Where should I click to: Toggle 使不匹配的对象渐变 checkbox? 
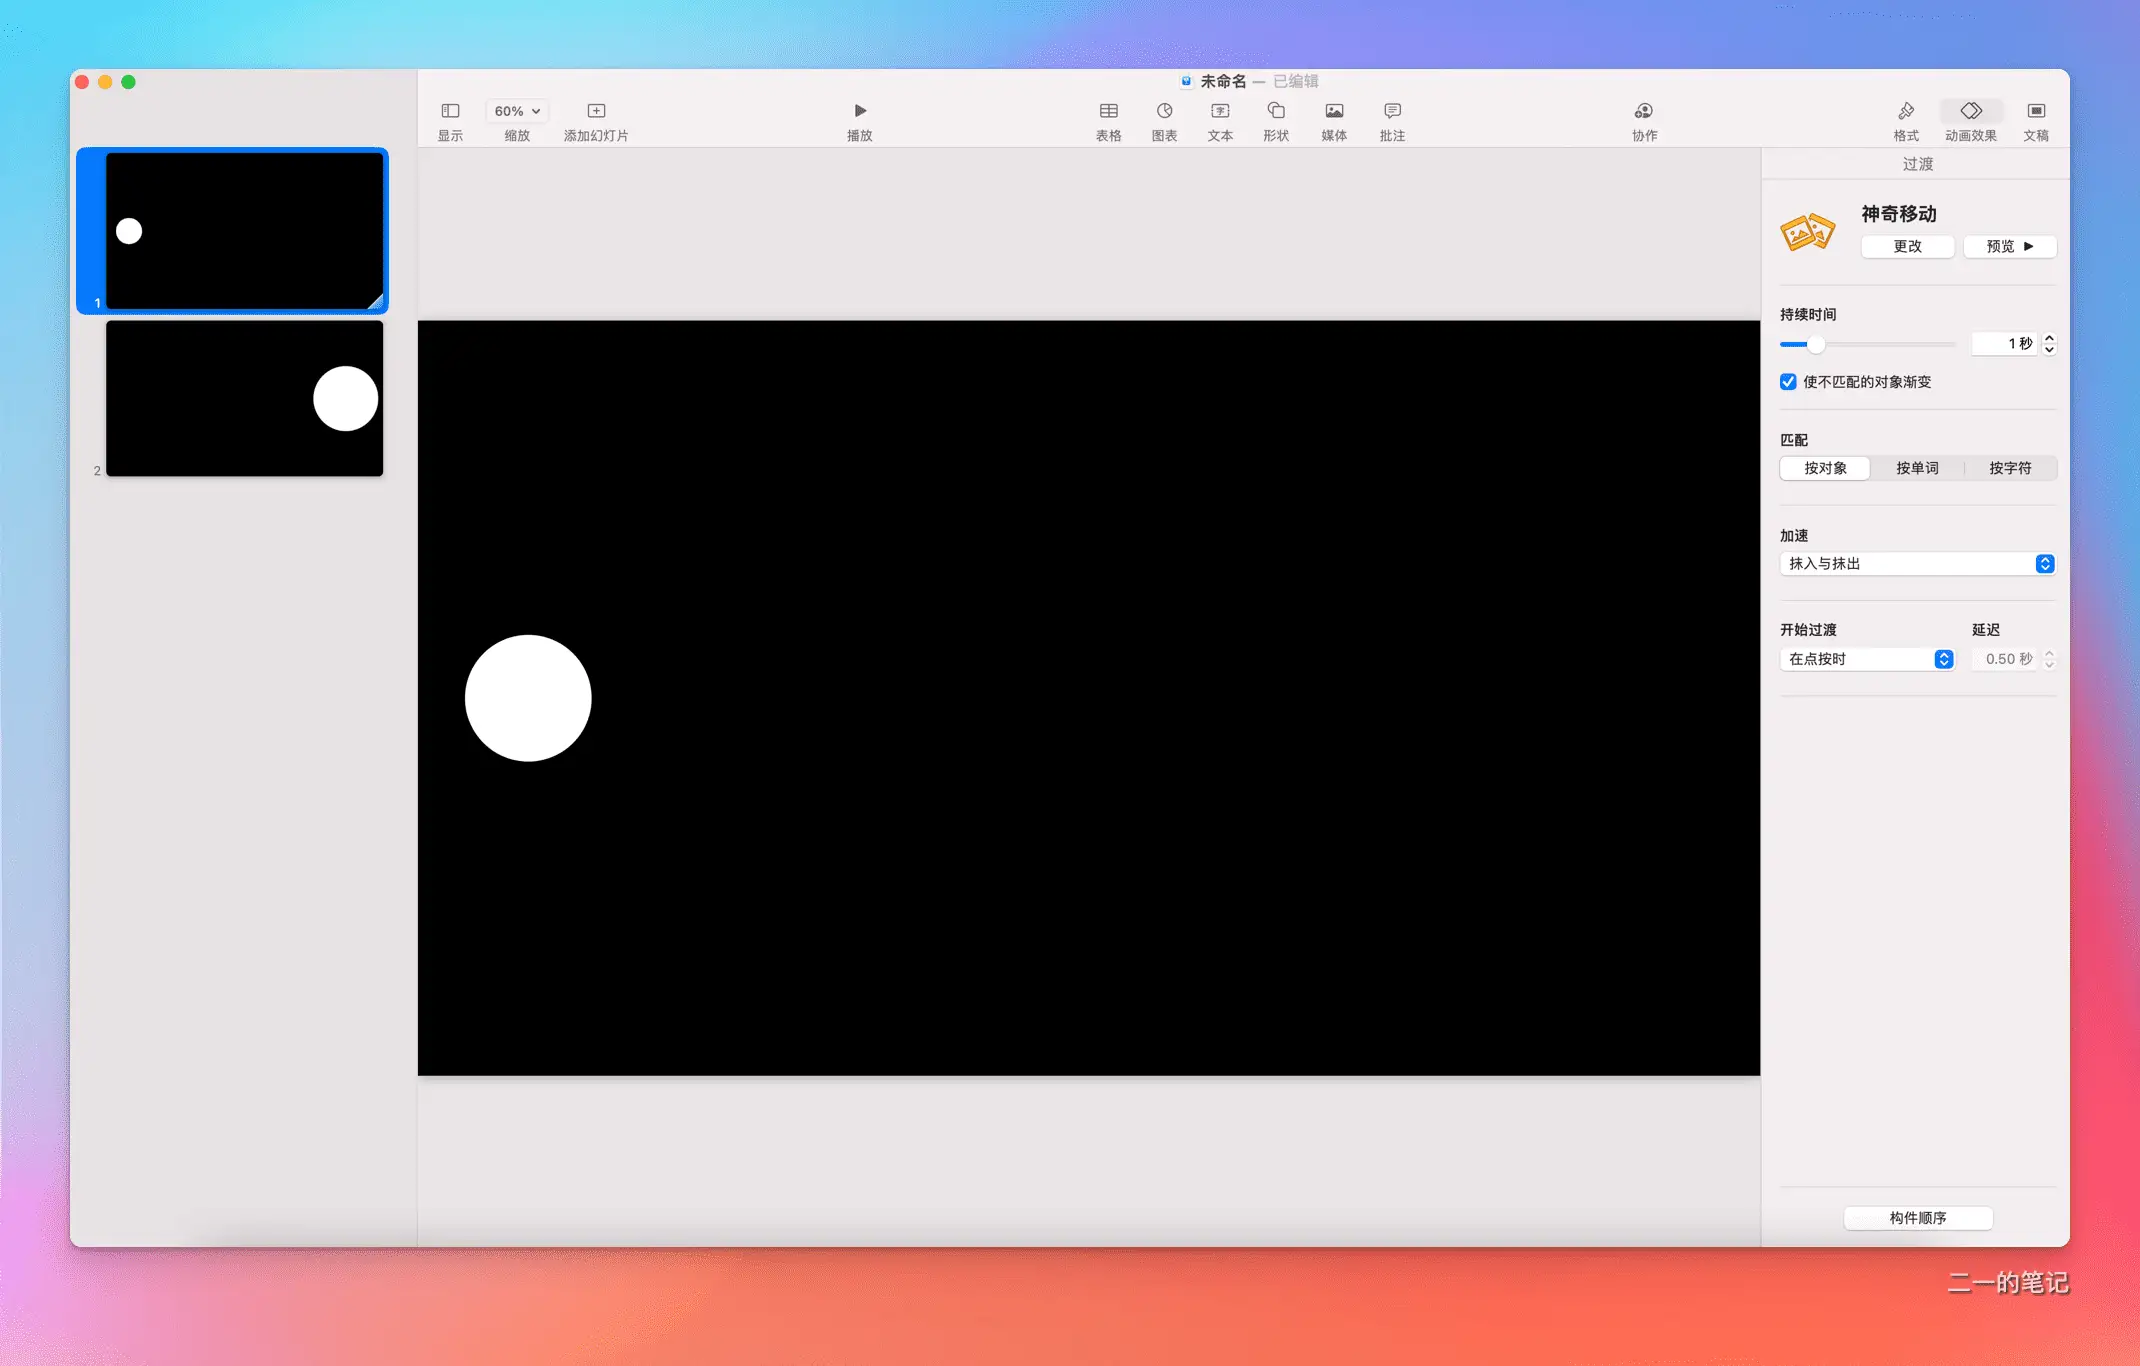click(x=1788, y=382)
